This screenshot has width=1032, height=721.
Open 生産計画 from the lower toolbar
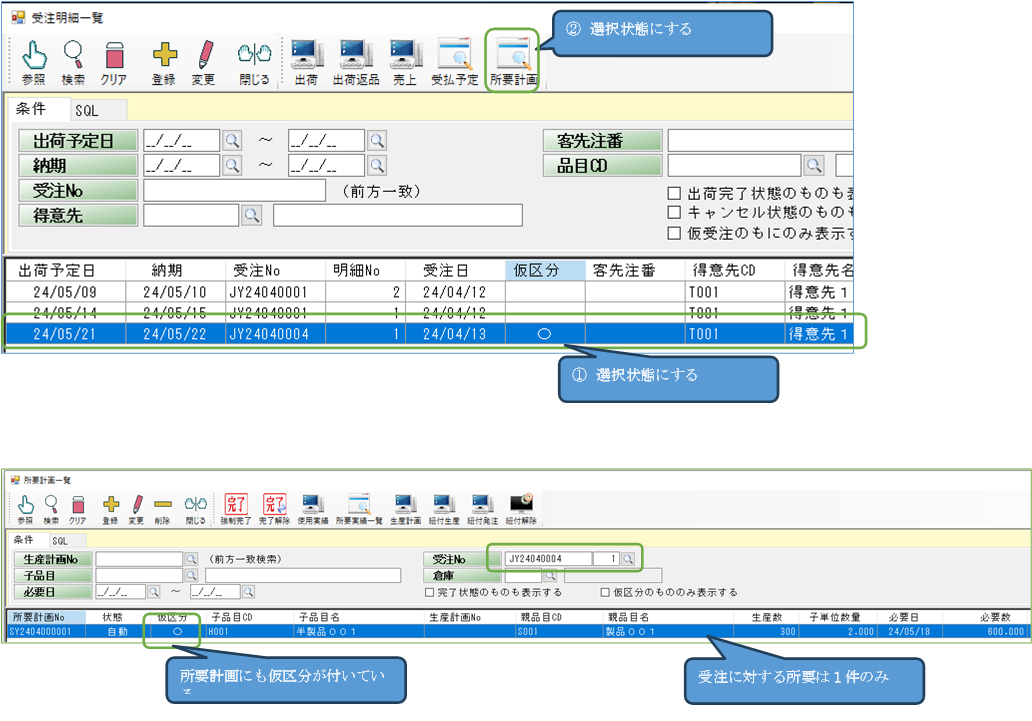406,508
